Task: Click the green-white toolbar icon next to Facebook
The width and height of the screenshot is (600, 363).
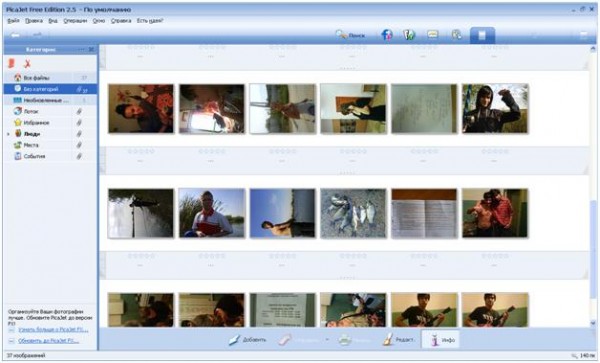Action: click(409, 35)
